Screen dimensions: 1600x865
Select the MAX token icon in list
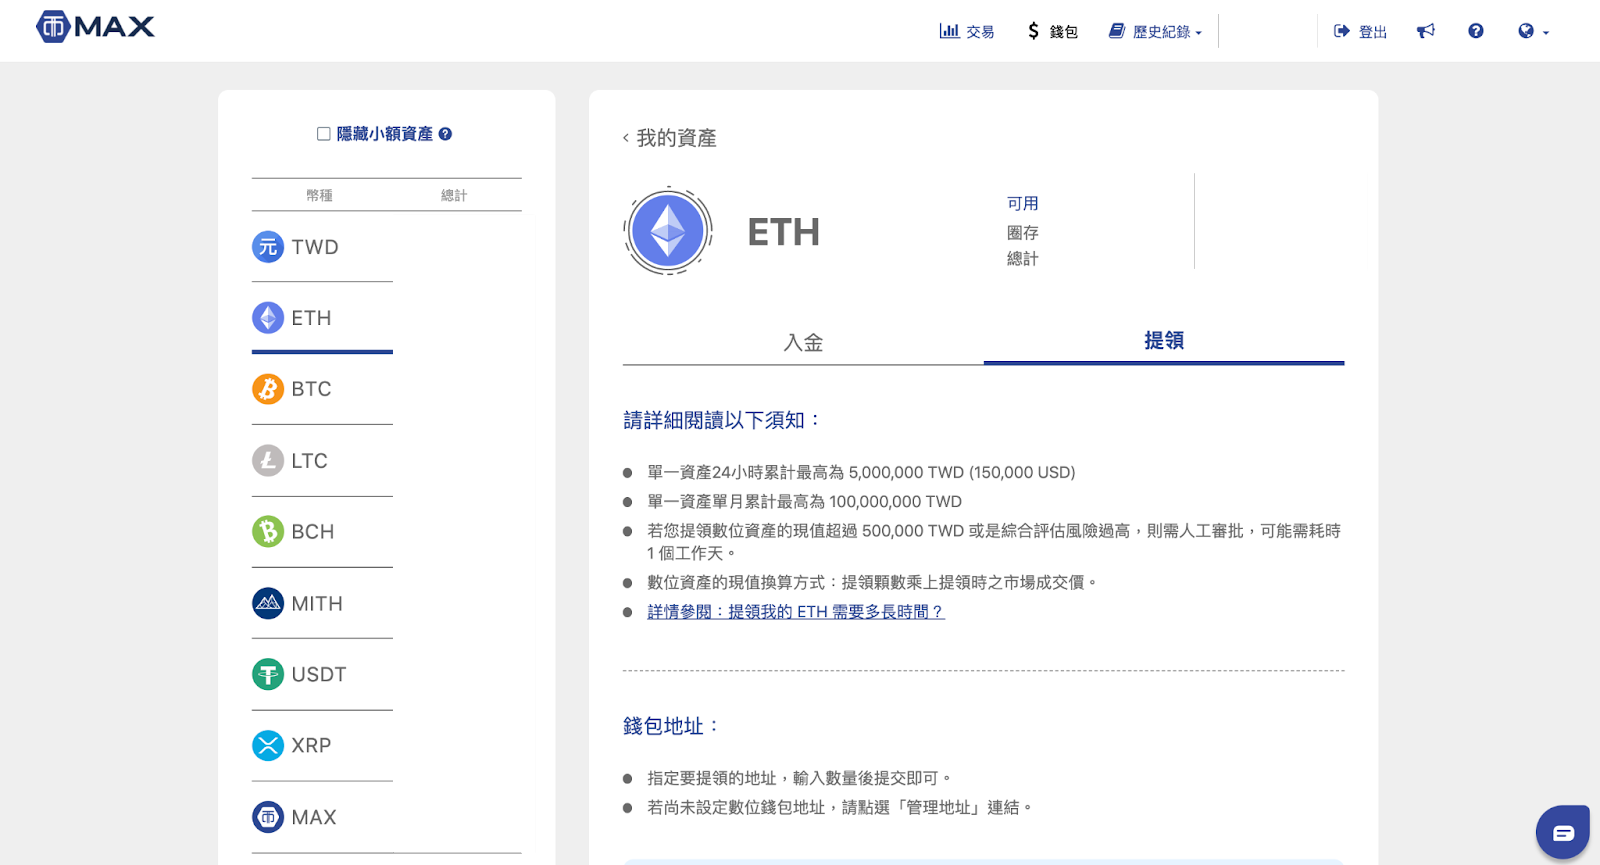[268, 818]
